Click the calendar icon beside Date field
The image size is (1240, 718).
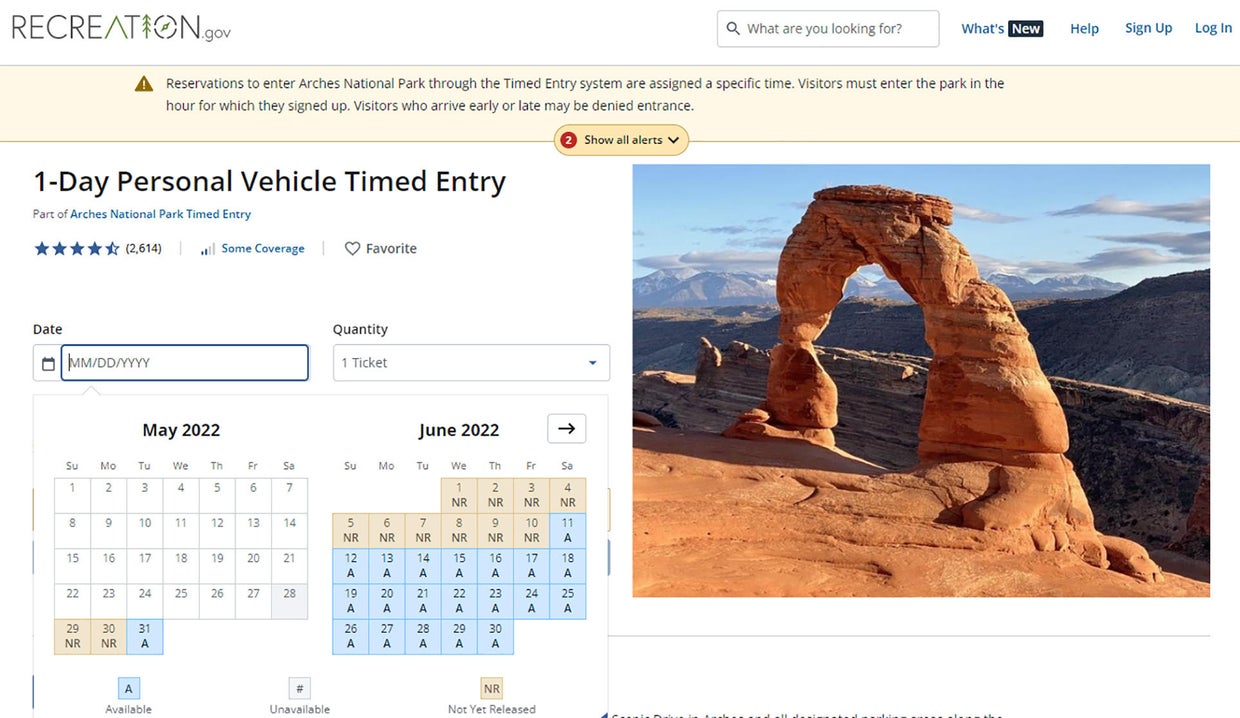click(x=47, y=364)
